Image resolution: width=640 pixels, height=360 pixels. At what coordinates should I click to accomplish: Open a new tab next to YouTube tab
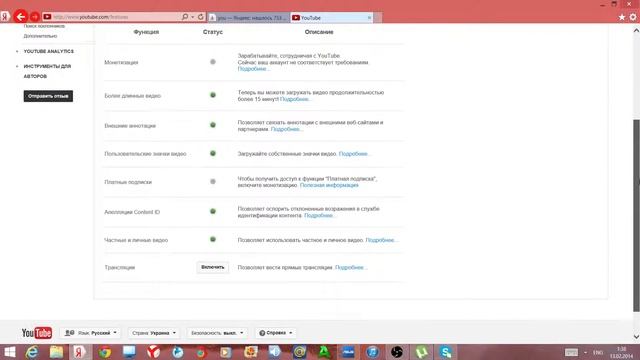click(x=378, y=18)
